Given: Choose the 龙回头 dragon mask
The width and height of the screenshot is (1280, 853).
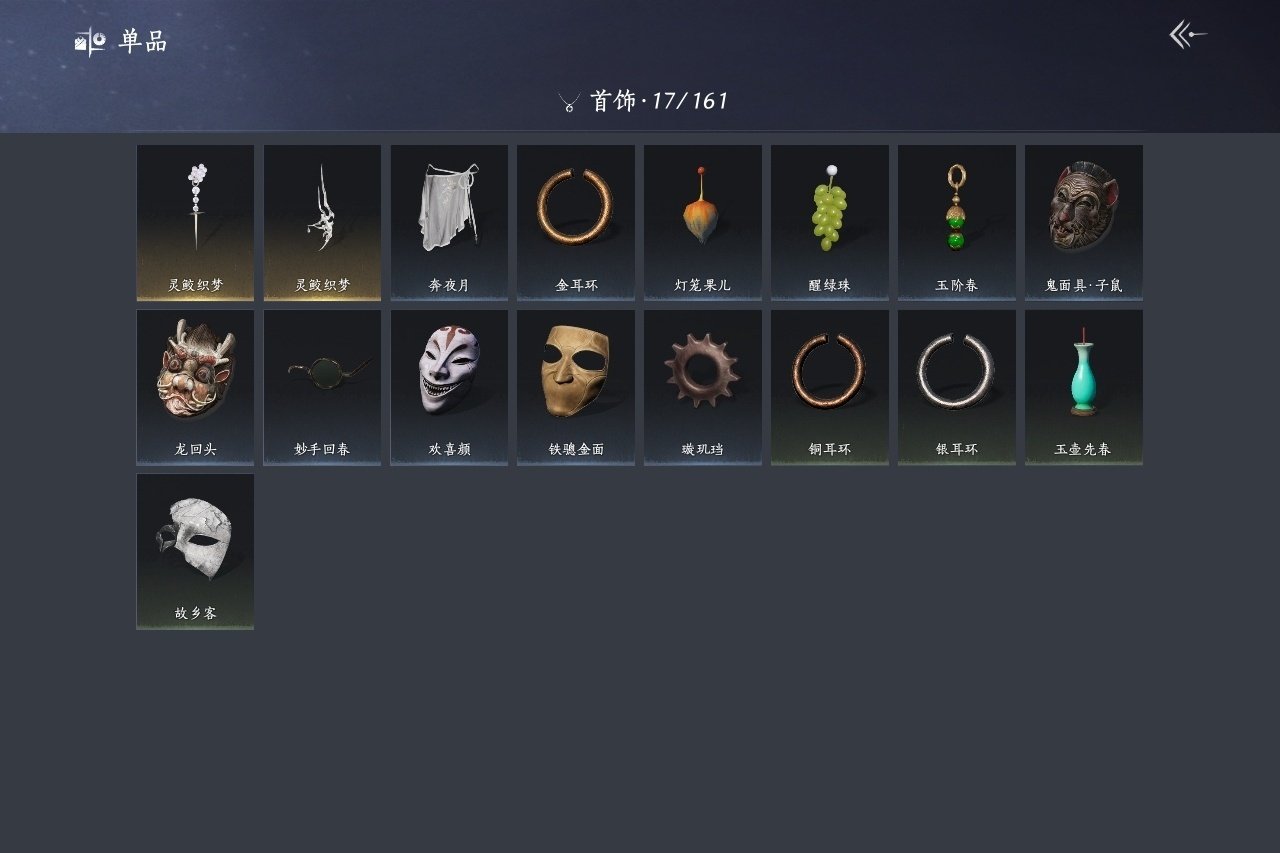Looking at the screenshot, I should pyautogui.click(x=195, y=387).
